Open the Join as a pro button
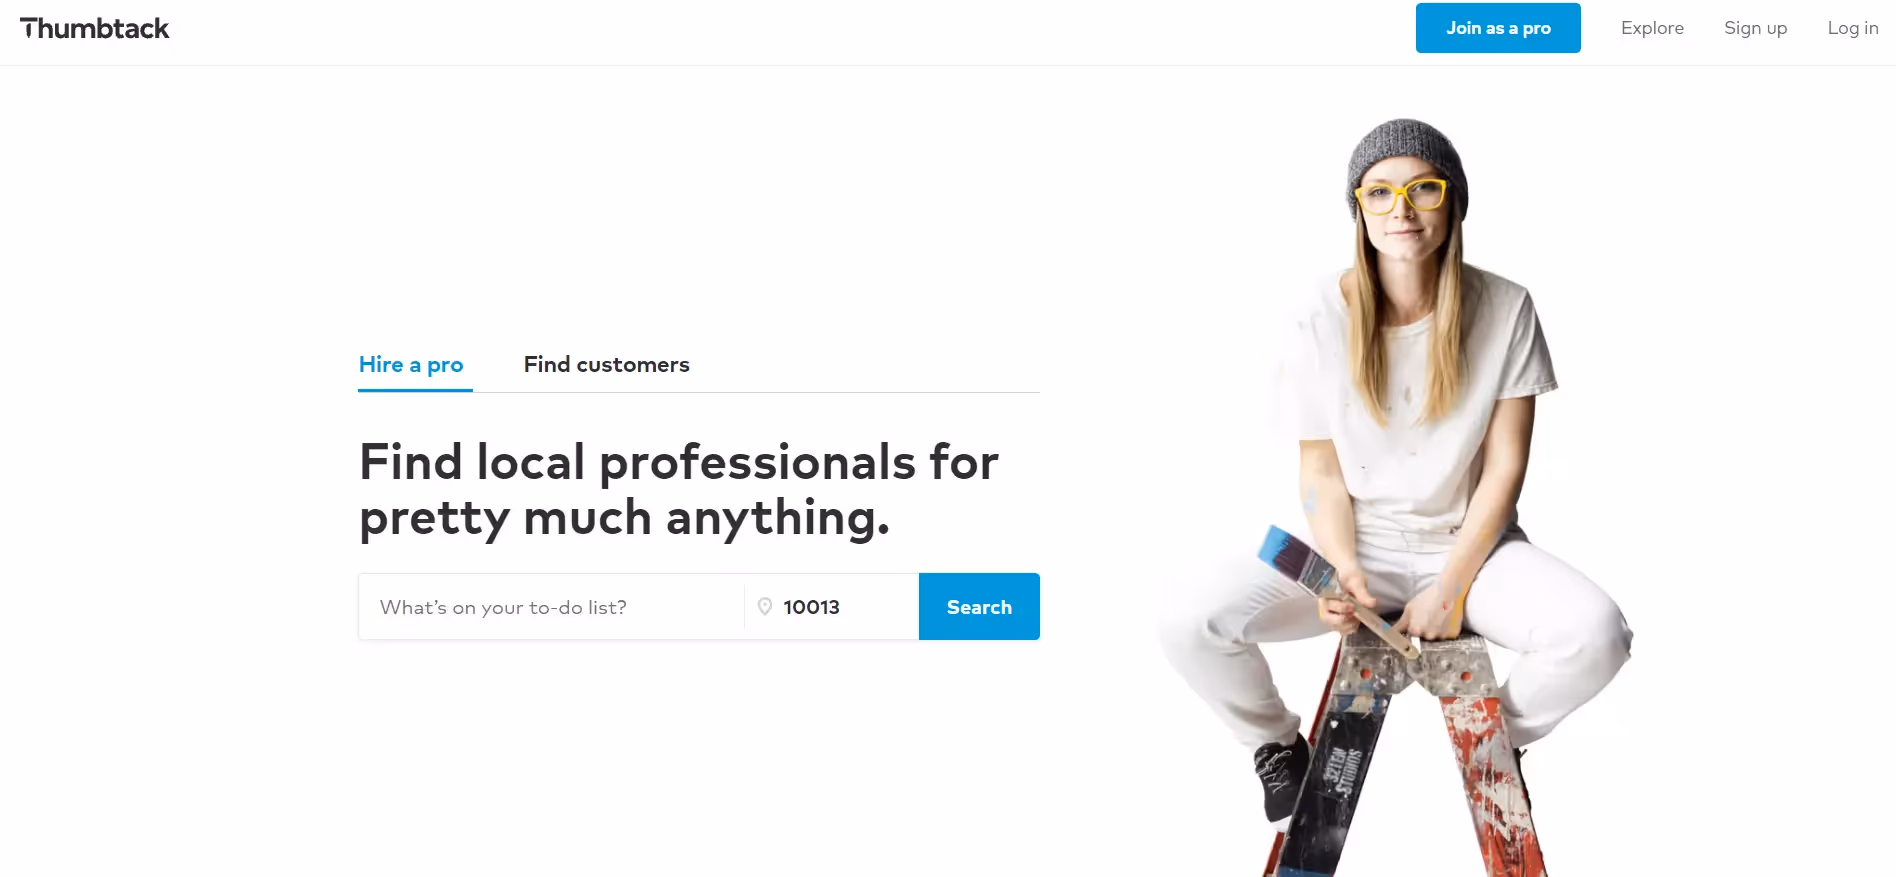The height and width of the screenshot is (877, 1896). 1498,28
